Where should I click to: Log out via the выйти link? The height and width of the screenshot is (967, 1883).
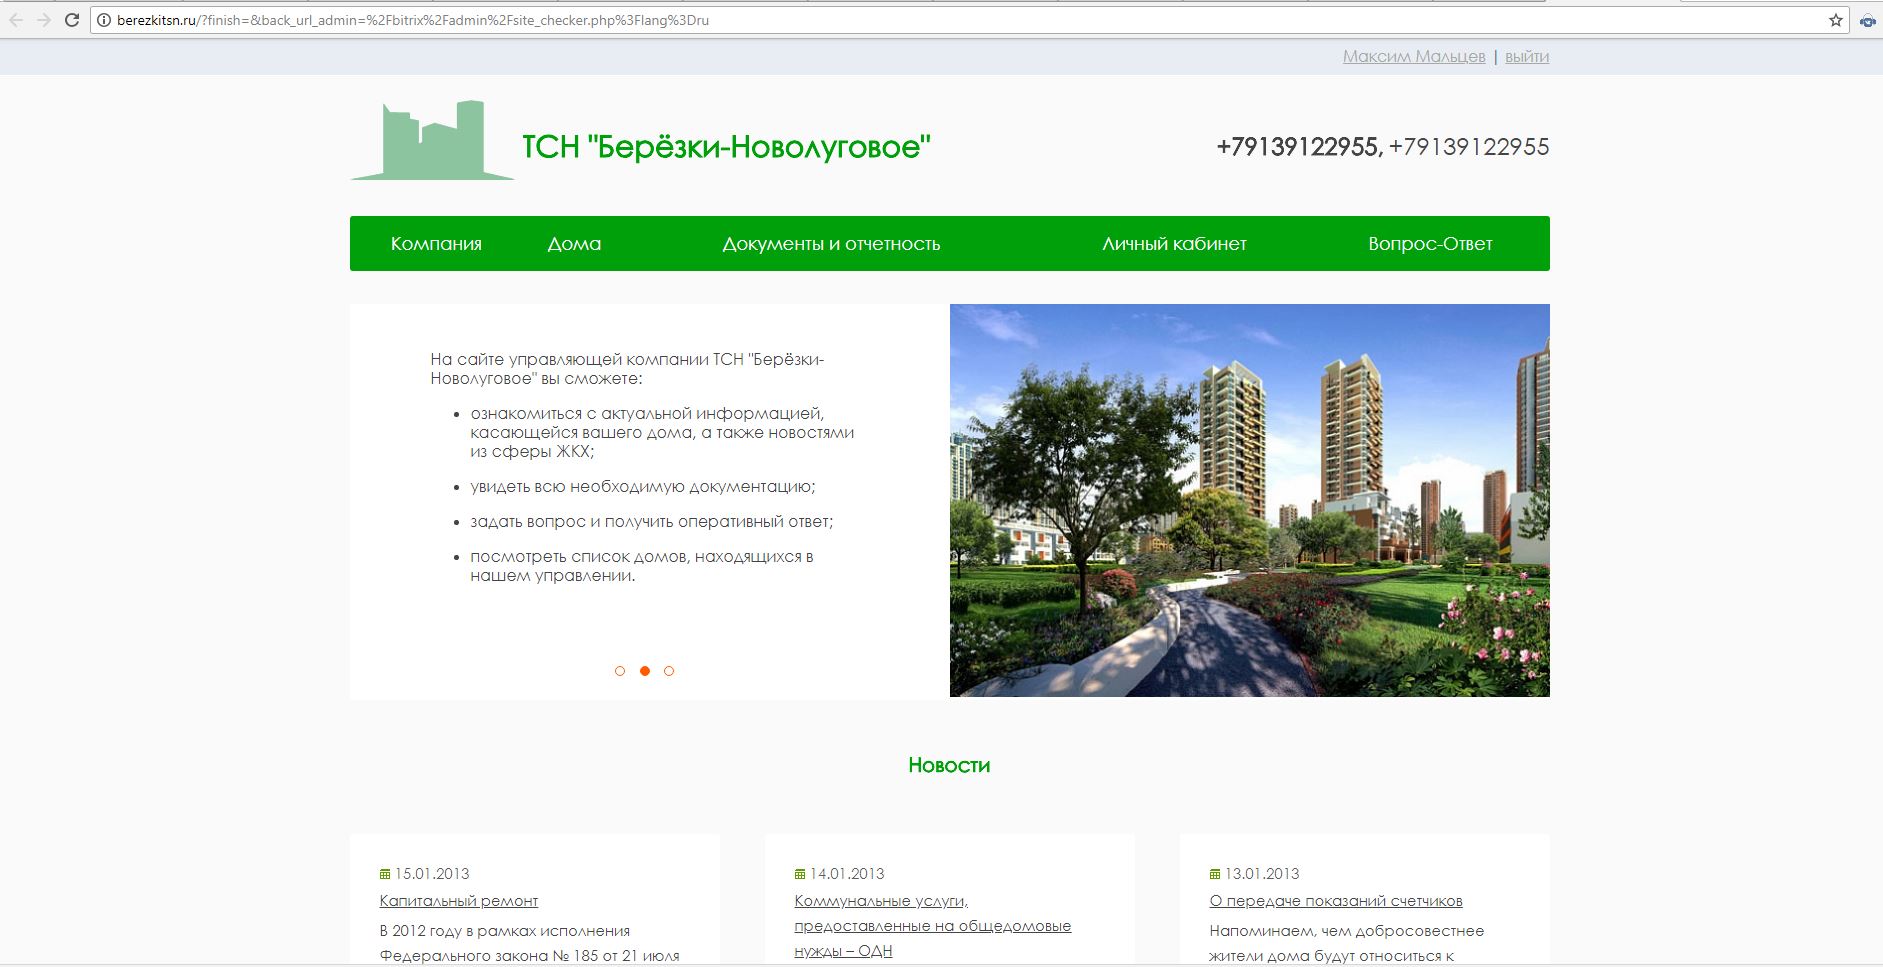point(1527,56)
